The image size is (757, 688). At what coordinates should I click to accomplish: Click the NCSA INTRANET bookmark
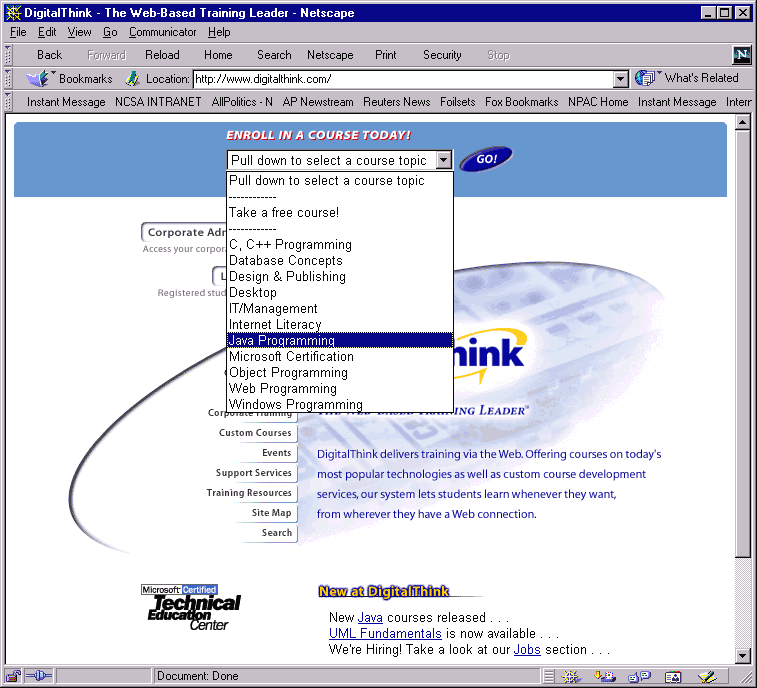click(x=158, y=102)
